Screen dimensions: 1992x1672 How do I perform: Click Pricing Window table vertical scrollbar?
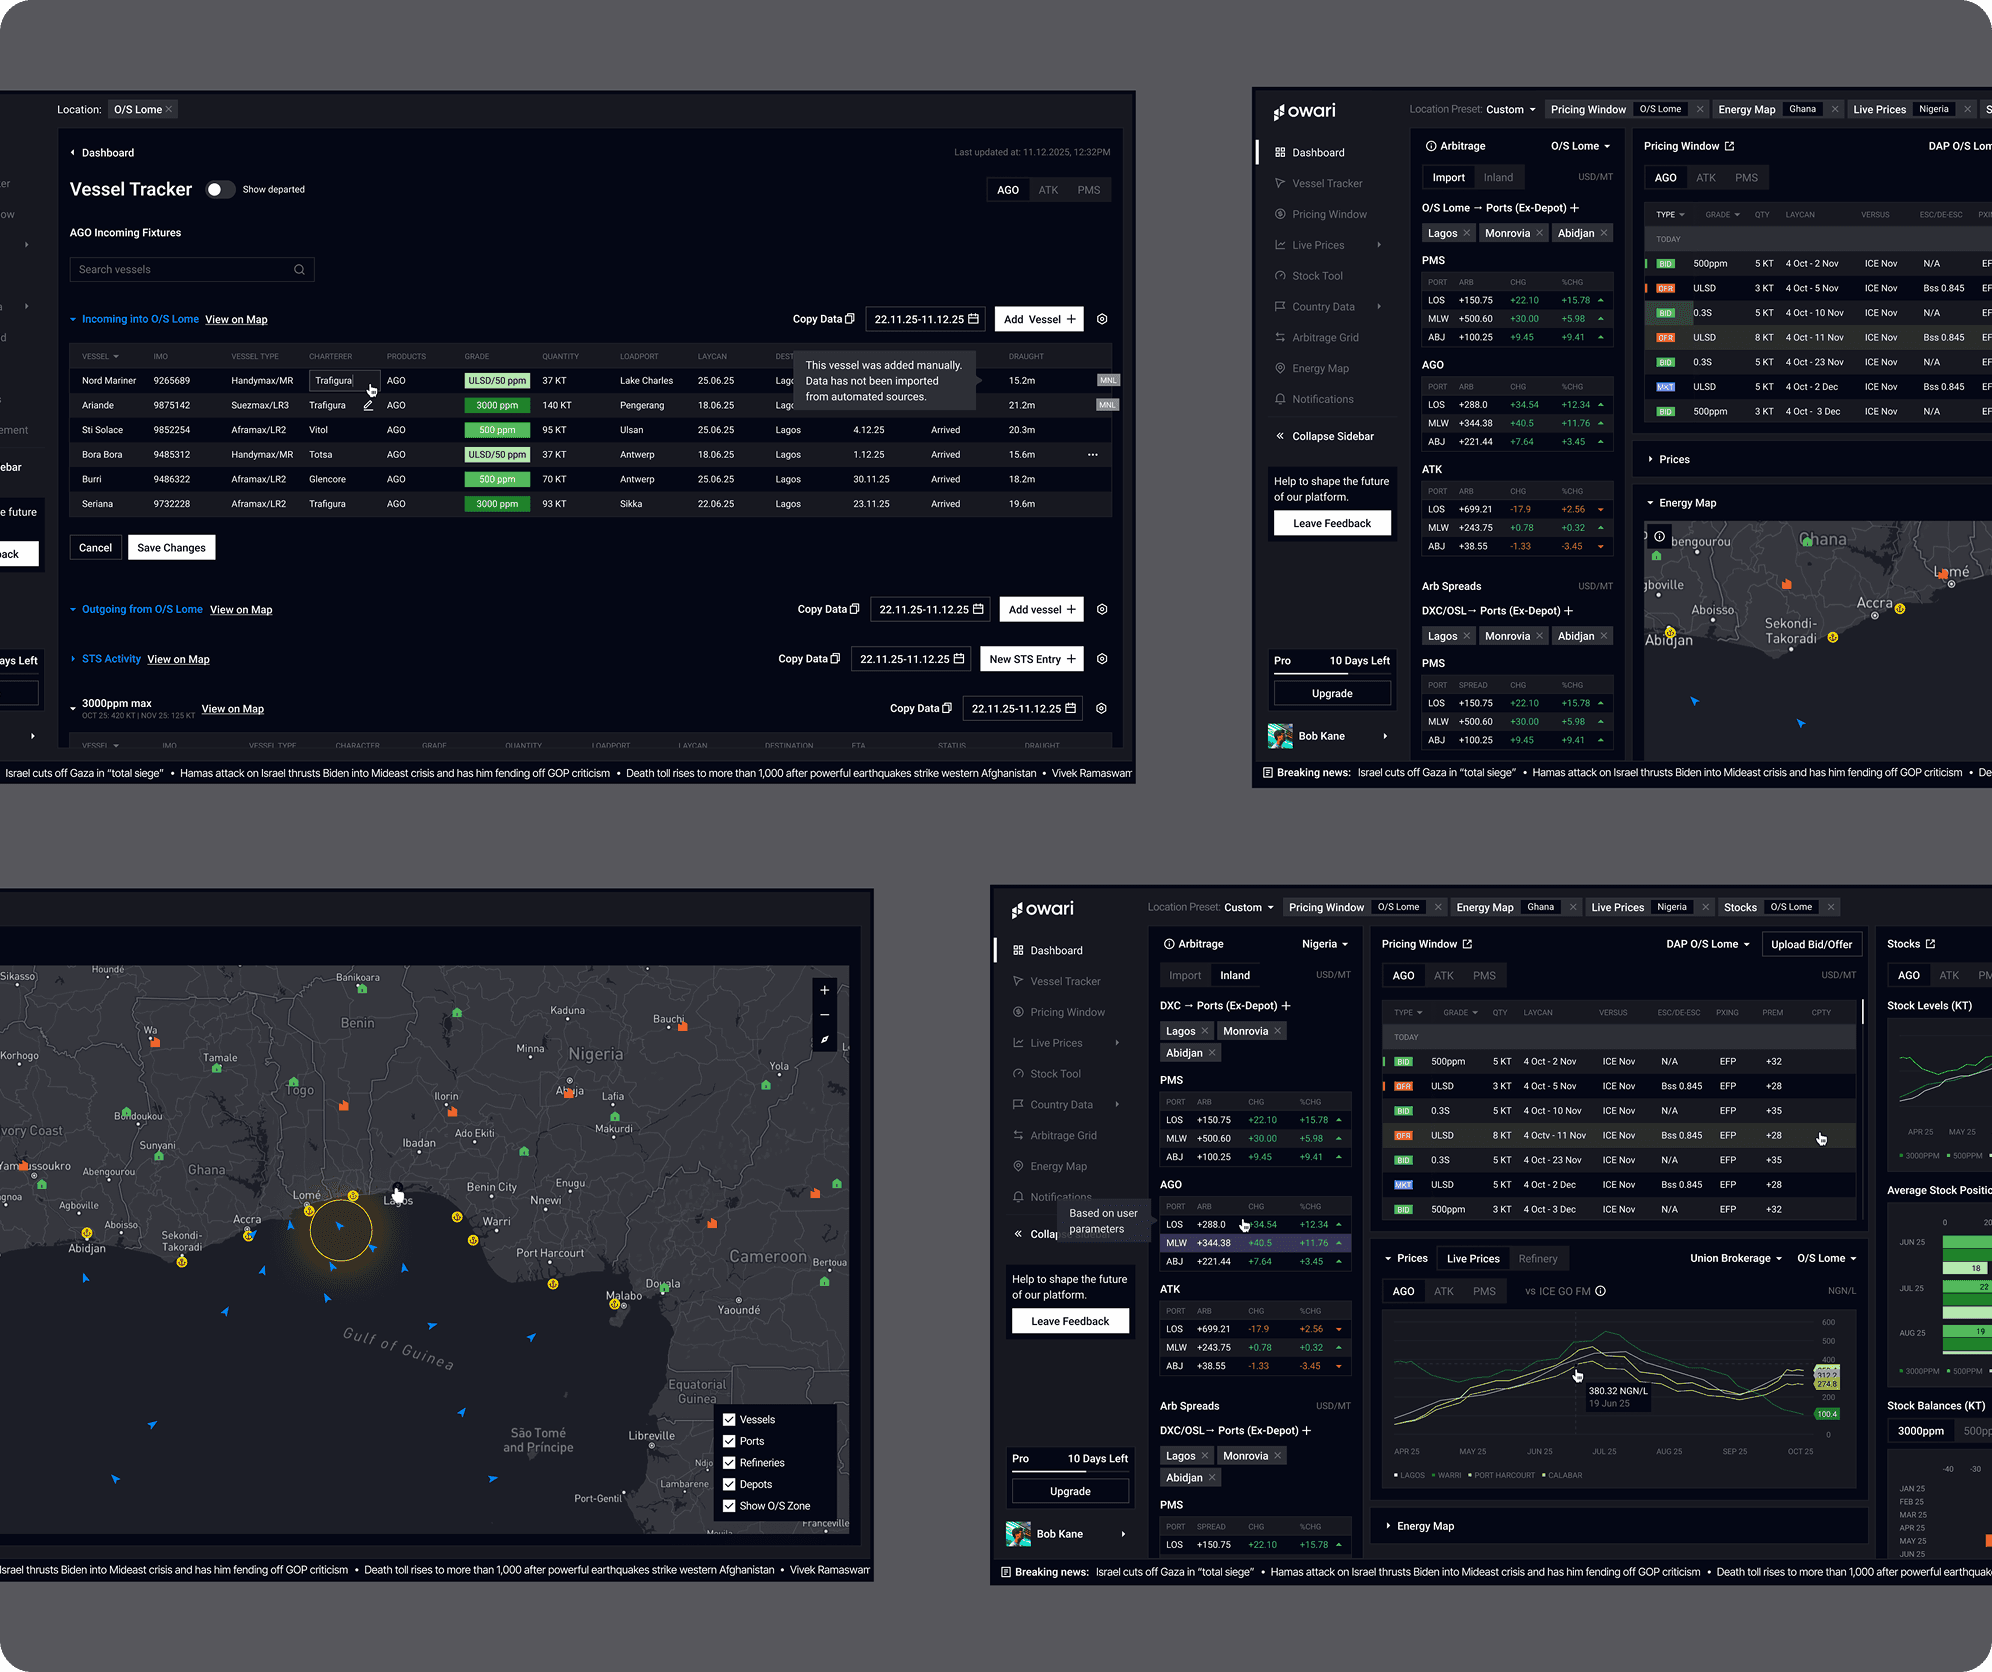click(x=1862, y=1012)
